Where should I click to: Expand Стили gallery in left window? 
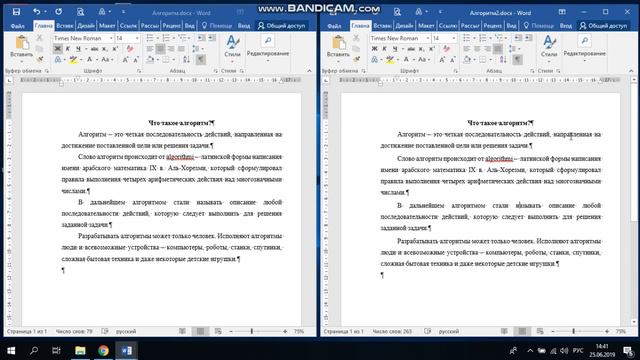pyautogui.click(x=232, y=48)
